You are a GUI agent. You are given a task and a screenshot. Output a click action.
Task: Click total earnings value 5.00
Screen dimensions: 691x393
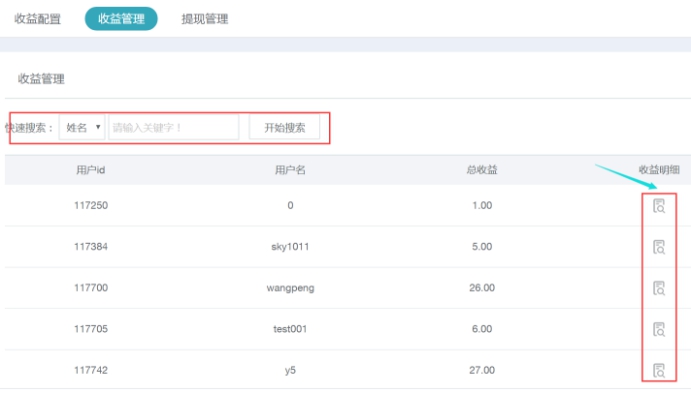(482, 246)
